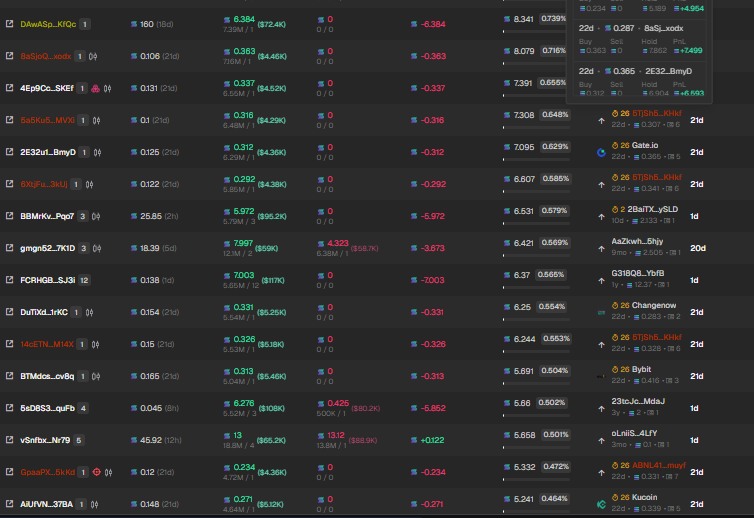
Task: Click sold amount 13.12 for vSnfbx...Nr79
Action: click(x=336, y=435)
